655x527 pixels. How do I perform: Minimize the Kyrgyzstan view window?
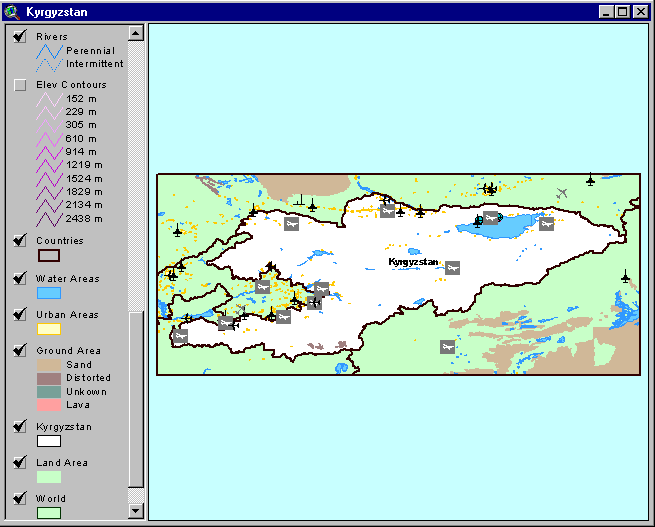pos(607,12)
